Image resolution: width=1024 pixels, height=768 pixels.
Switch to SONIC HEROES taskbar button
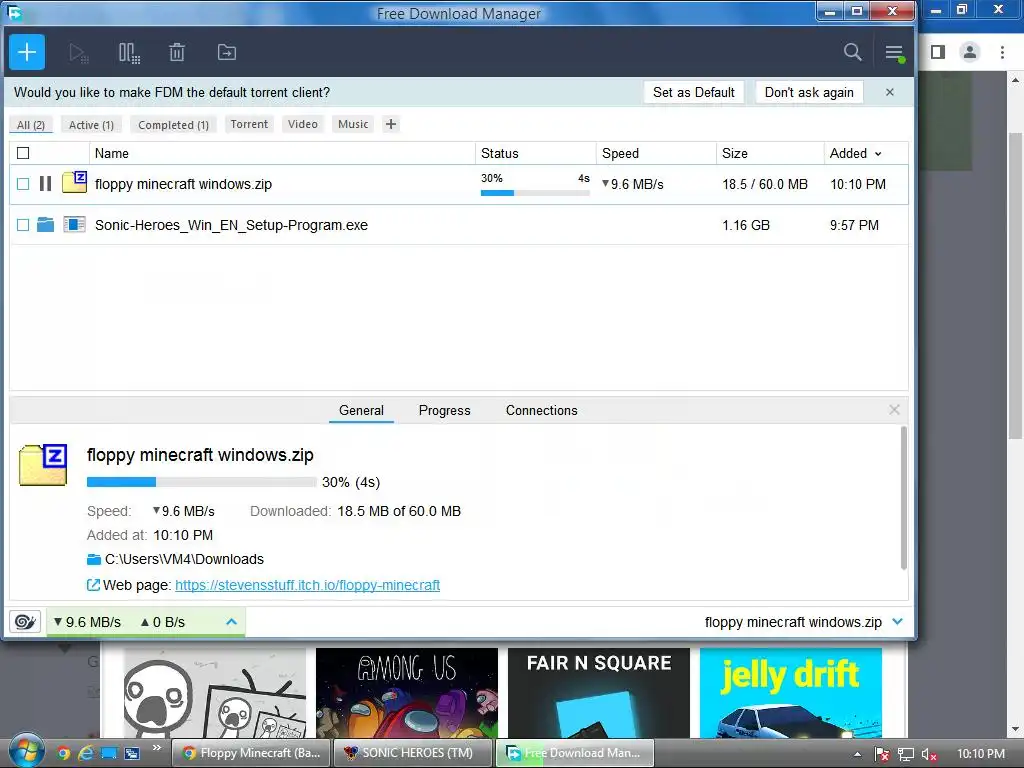click(412, 753)
